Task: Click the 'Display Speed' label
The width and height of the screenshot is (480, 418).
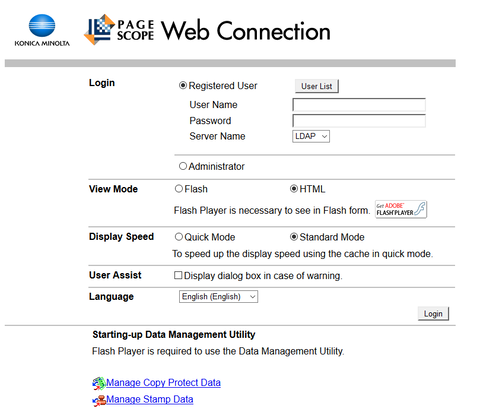Action: [121, 237]
